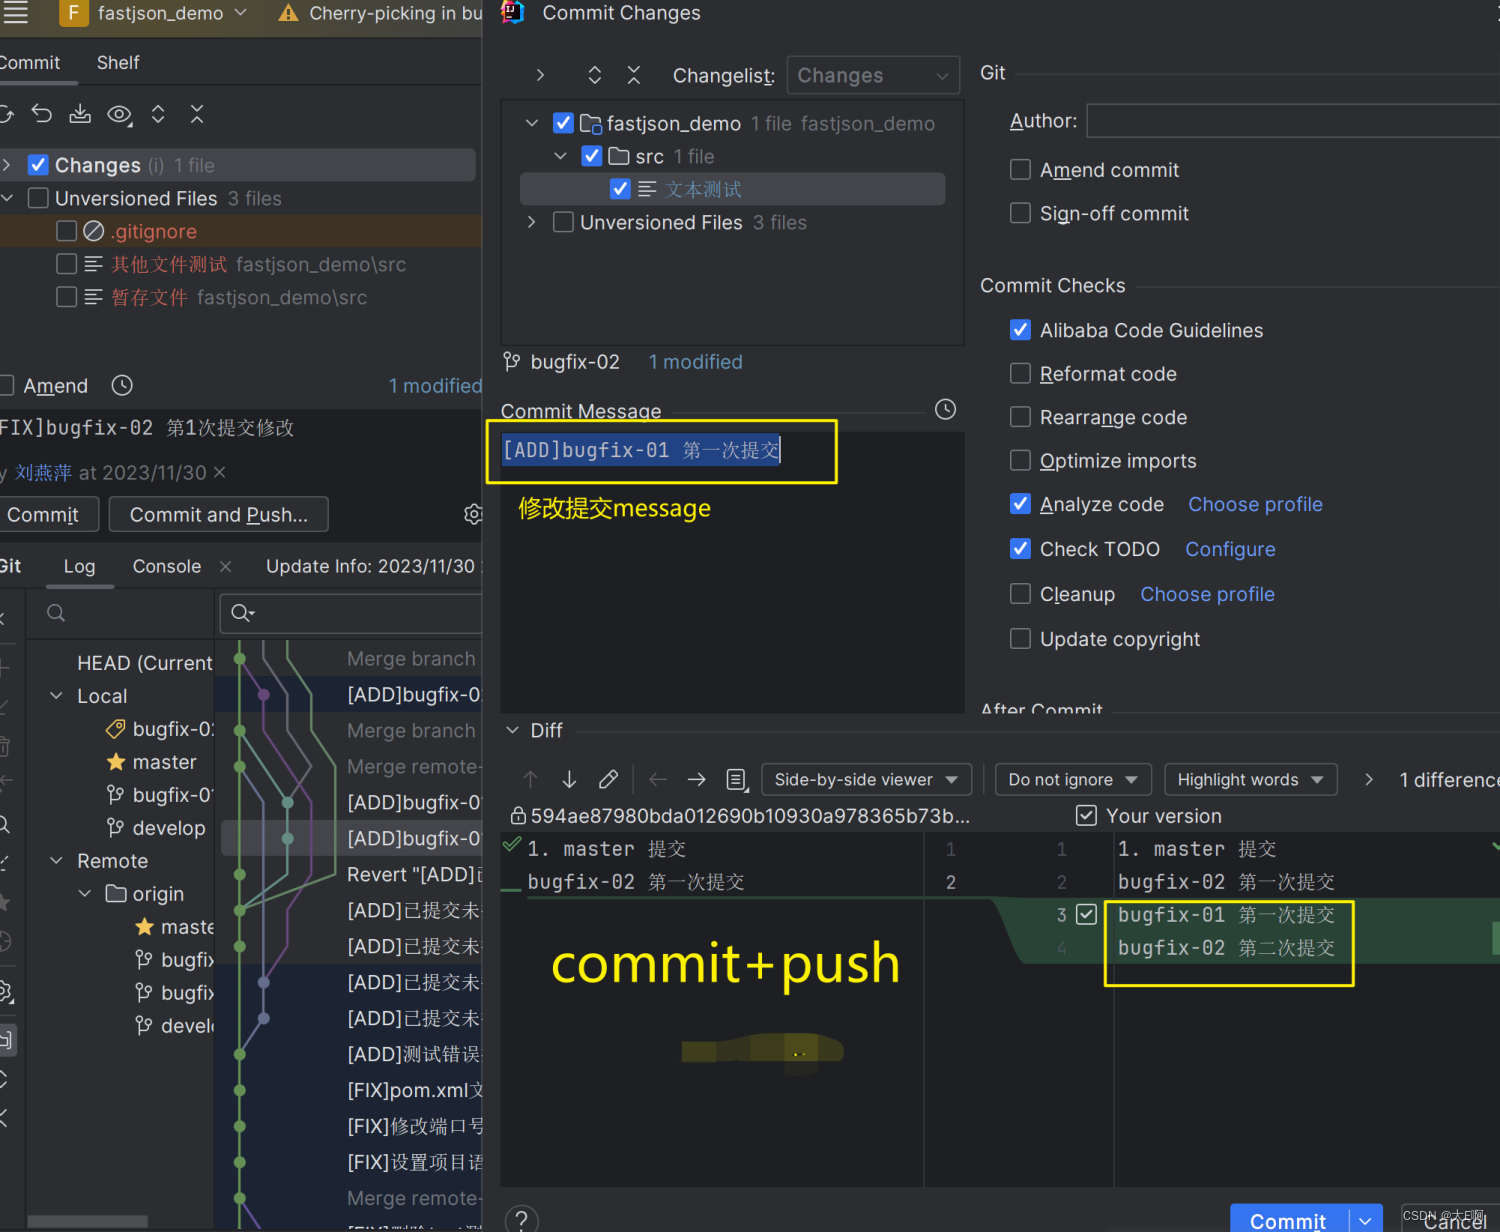
Task: Enable the Update copyright checkbox
Action: point(1020,638)
